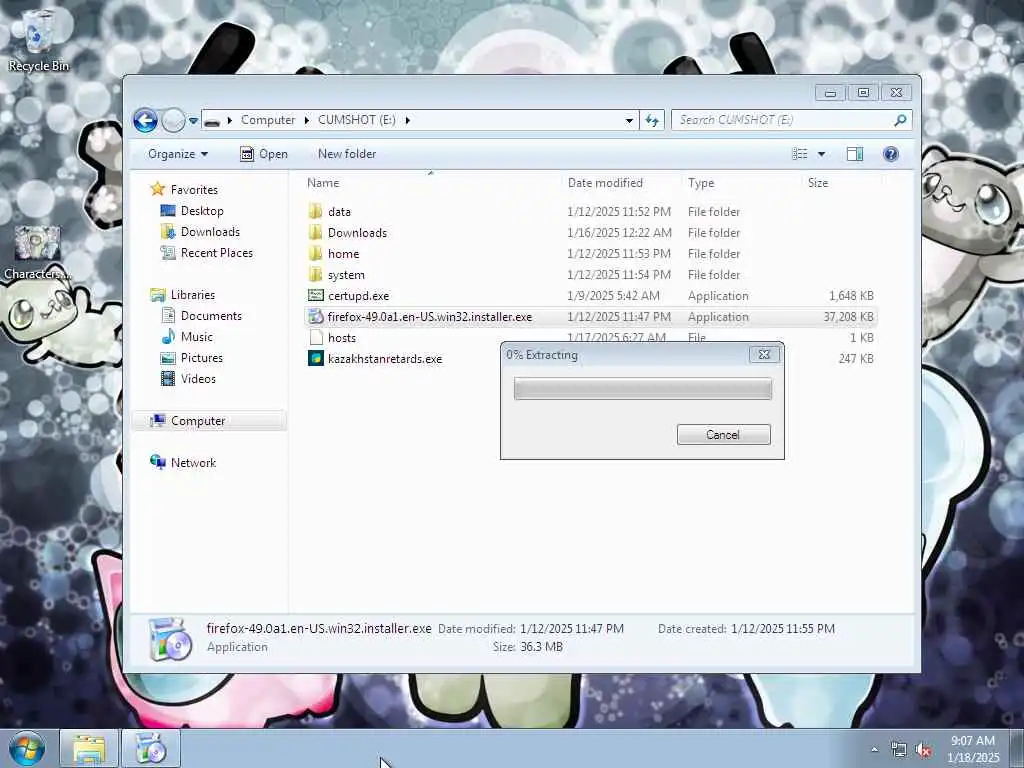The height and width of the screenshot is (768, 1024).
Task: Select Computer in the navigation pane
Action: [x=198, y=421]
